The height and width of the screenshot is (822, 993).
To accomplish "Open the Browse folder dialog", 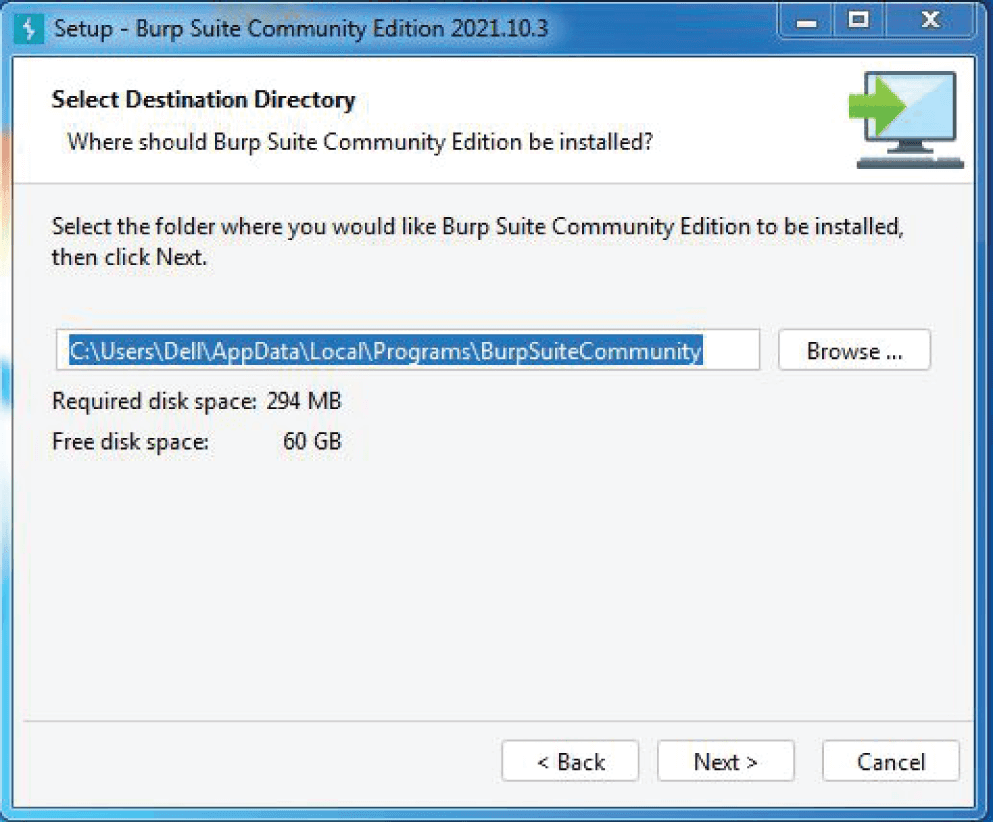I will [x=854, y=351].
